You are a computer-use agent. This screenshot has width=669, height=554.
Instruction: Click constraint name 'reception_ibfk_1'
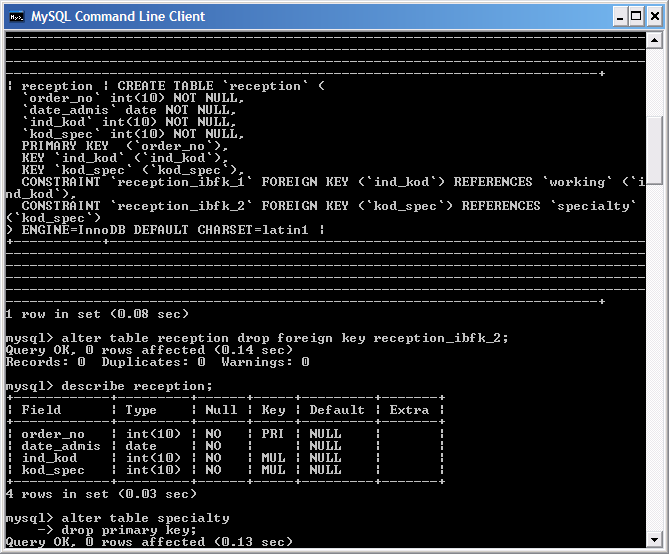coord(181,182)
